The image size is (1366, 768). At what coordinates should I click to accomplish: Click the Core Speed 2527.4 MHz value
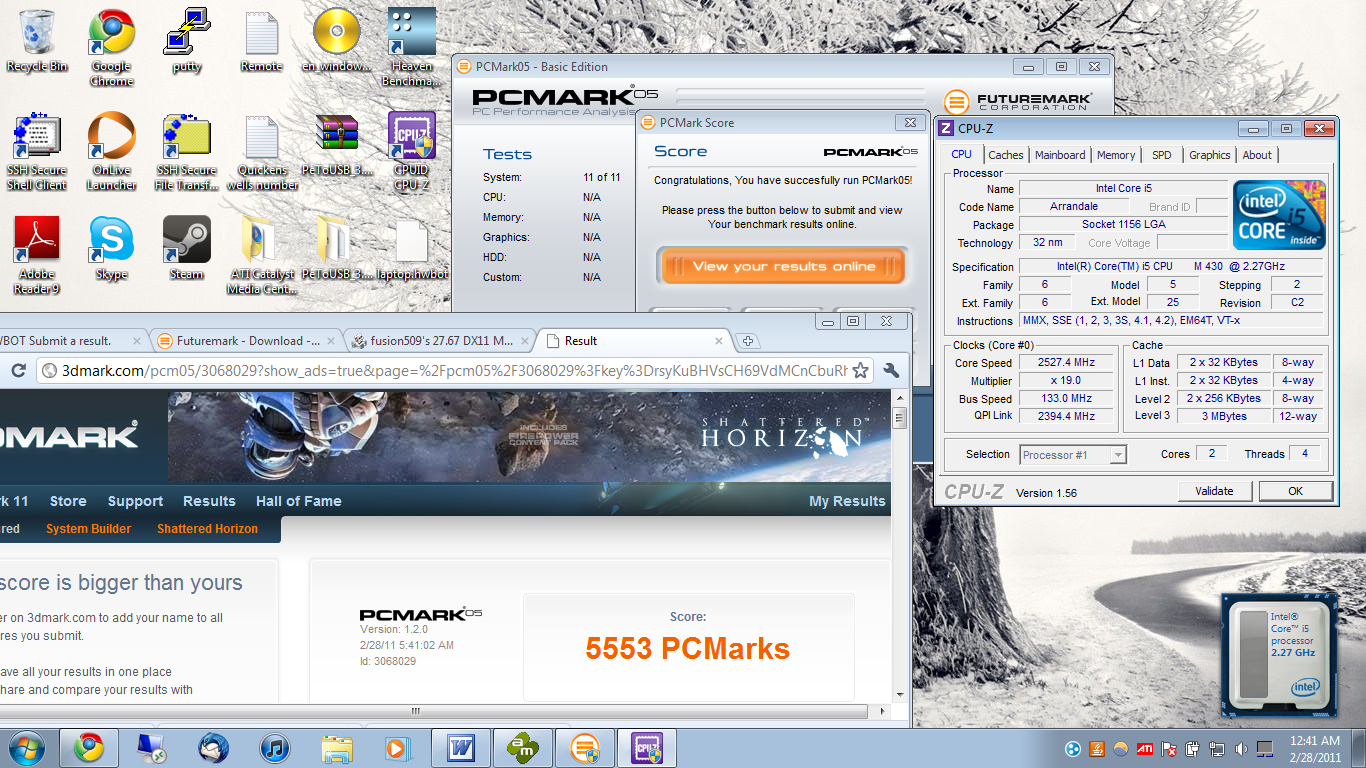click(1067, 362)
